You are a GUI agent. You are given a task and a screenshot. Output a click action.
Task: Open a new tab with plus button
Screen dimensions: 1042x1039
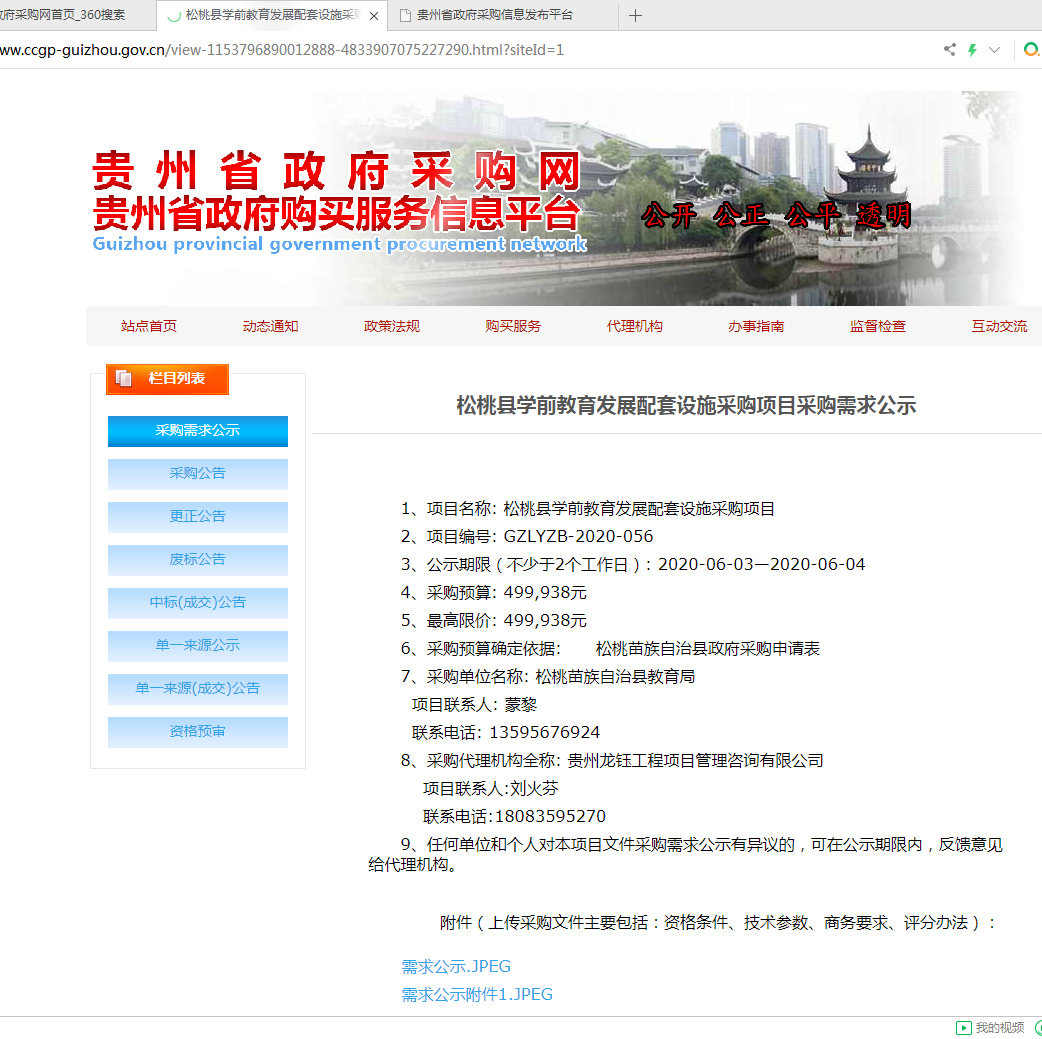coord(635,15)
